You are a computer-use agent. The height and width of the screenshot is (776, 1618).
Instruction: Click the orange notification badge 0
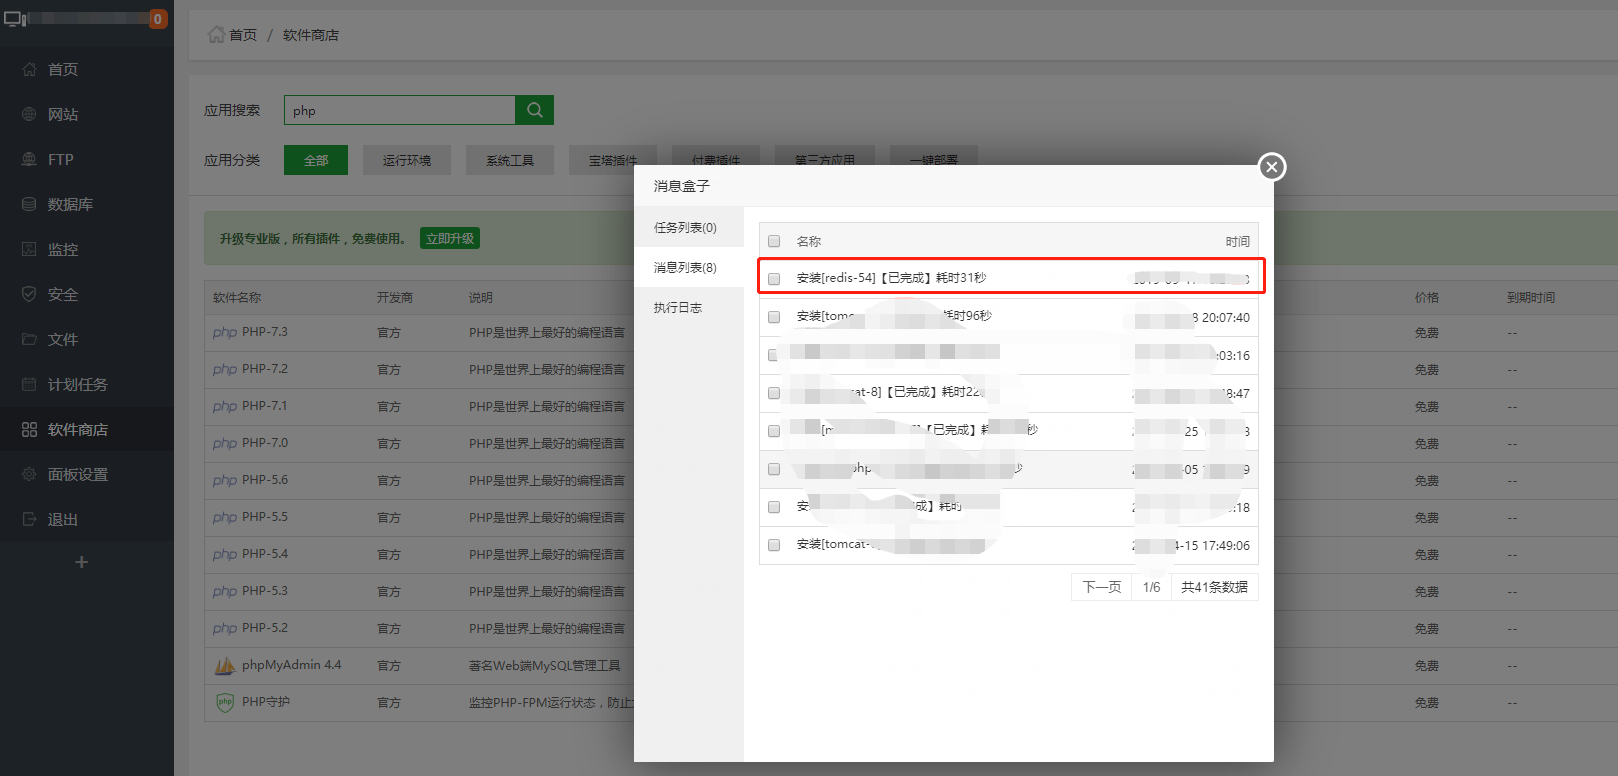pyautogui.click(x=157, y=19)
